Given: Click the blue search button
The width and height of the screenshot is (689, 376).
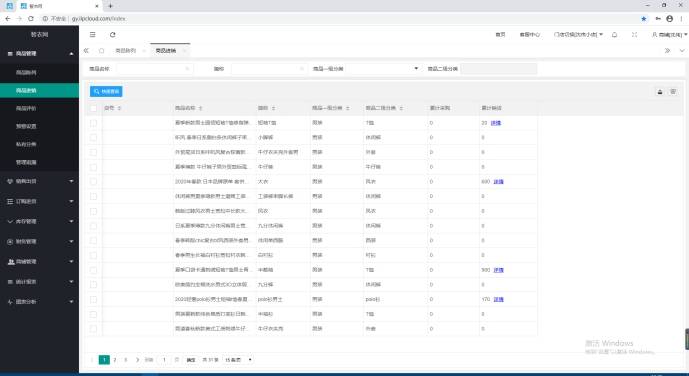Looking at the screenshot, I should [x=106, y=91].
